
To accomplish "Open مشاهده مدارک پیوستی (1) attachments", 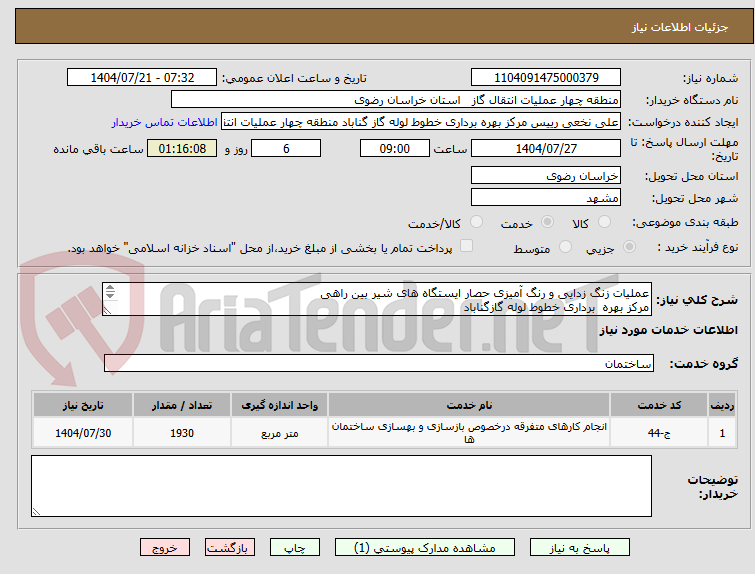I will point(425,548).
